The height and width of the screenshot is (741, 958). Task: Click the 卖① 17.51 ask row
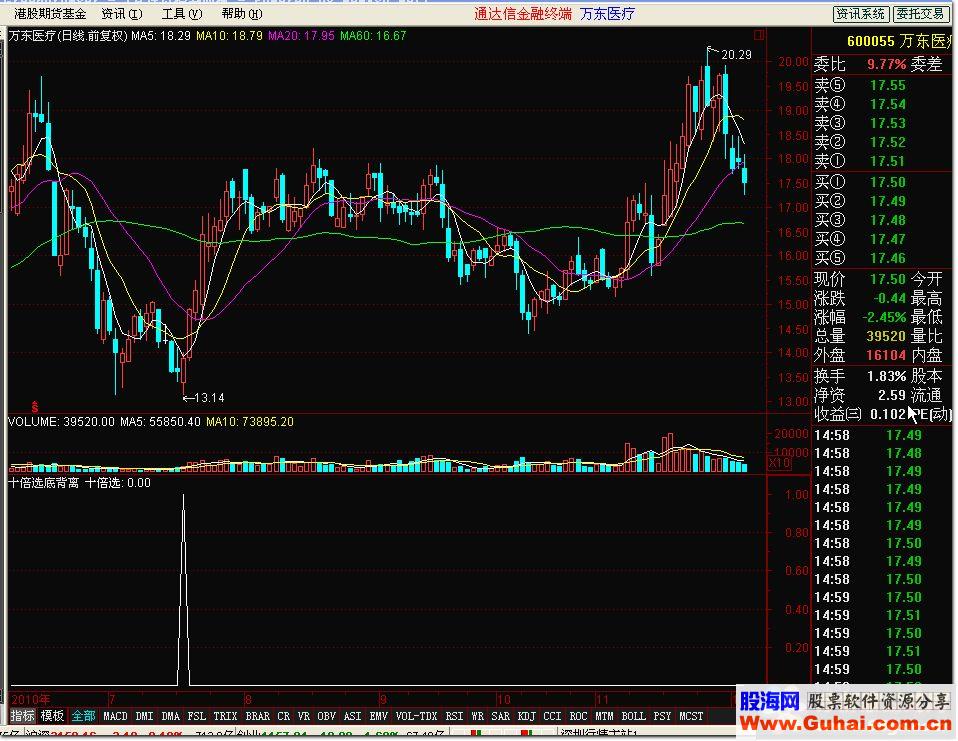pyautogui.click(x=860, y=161)
